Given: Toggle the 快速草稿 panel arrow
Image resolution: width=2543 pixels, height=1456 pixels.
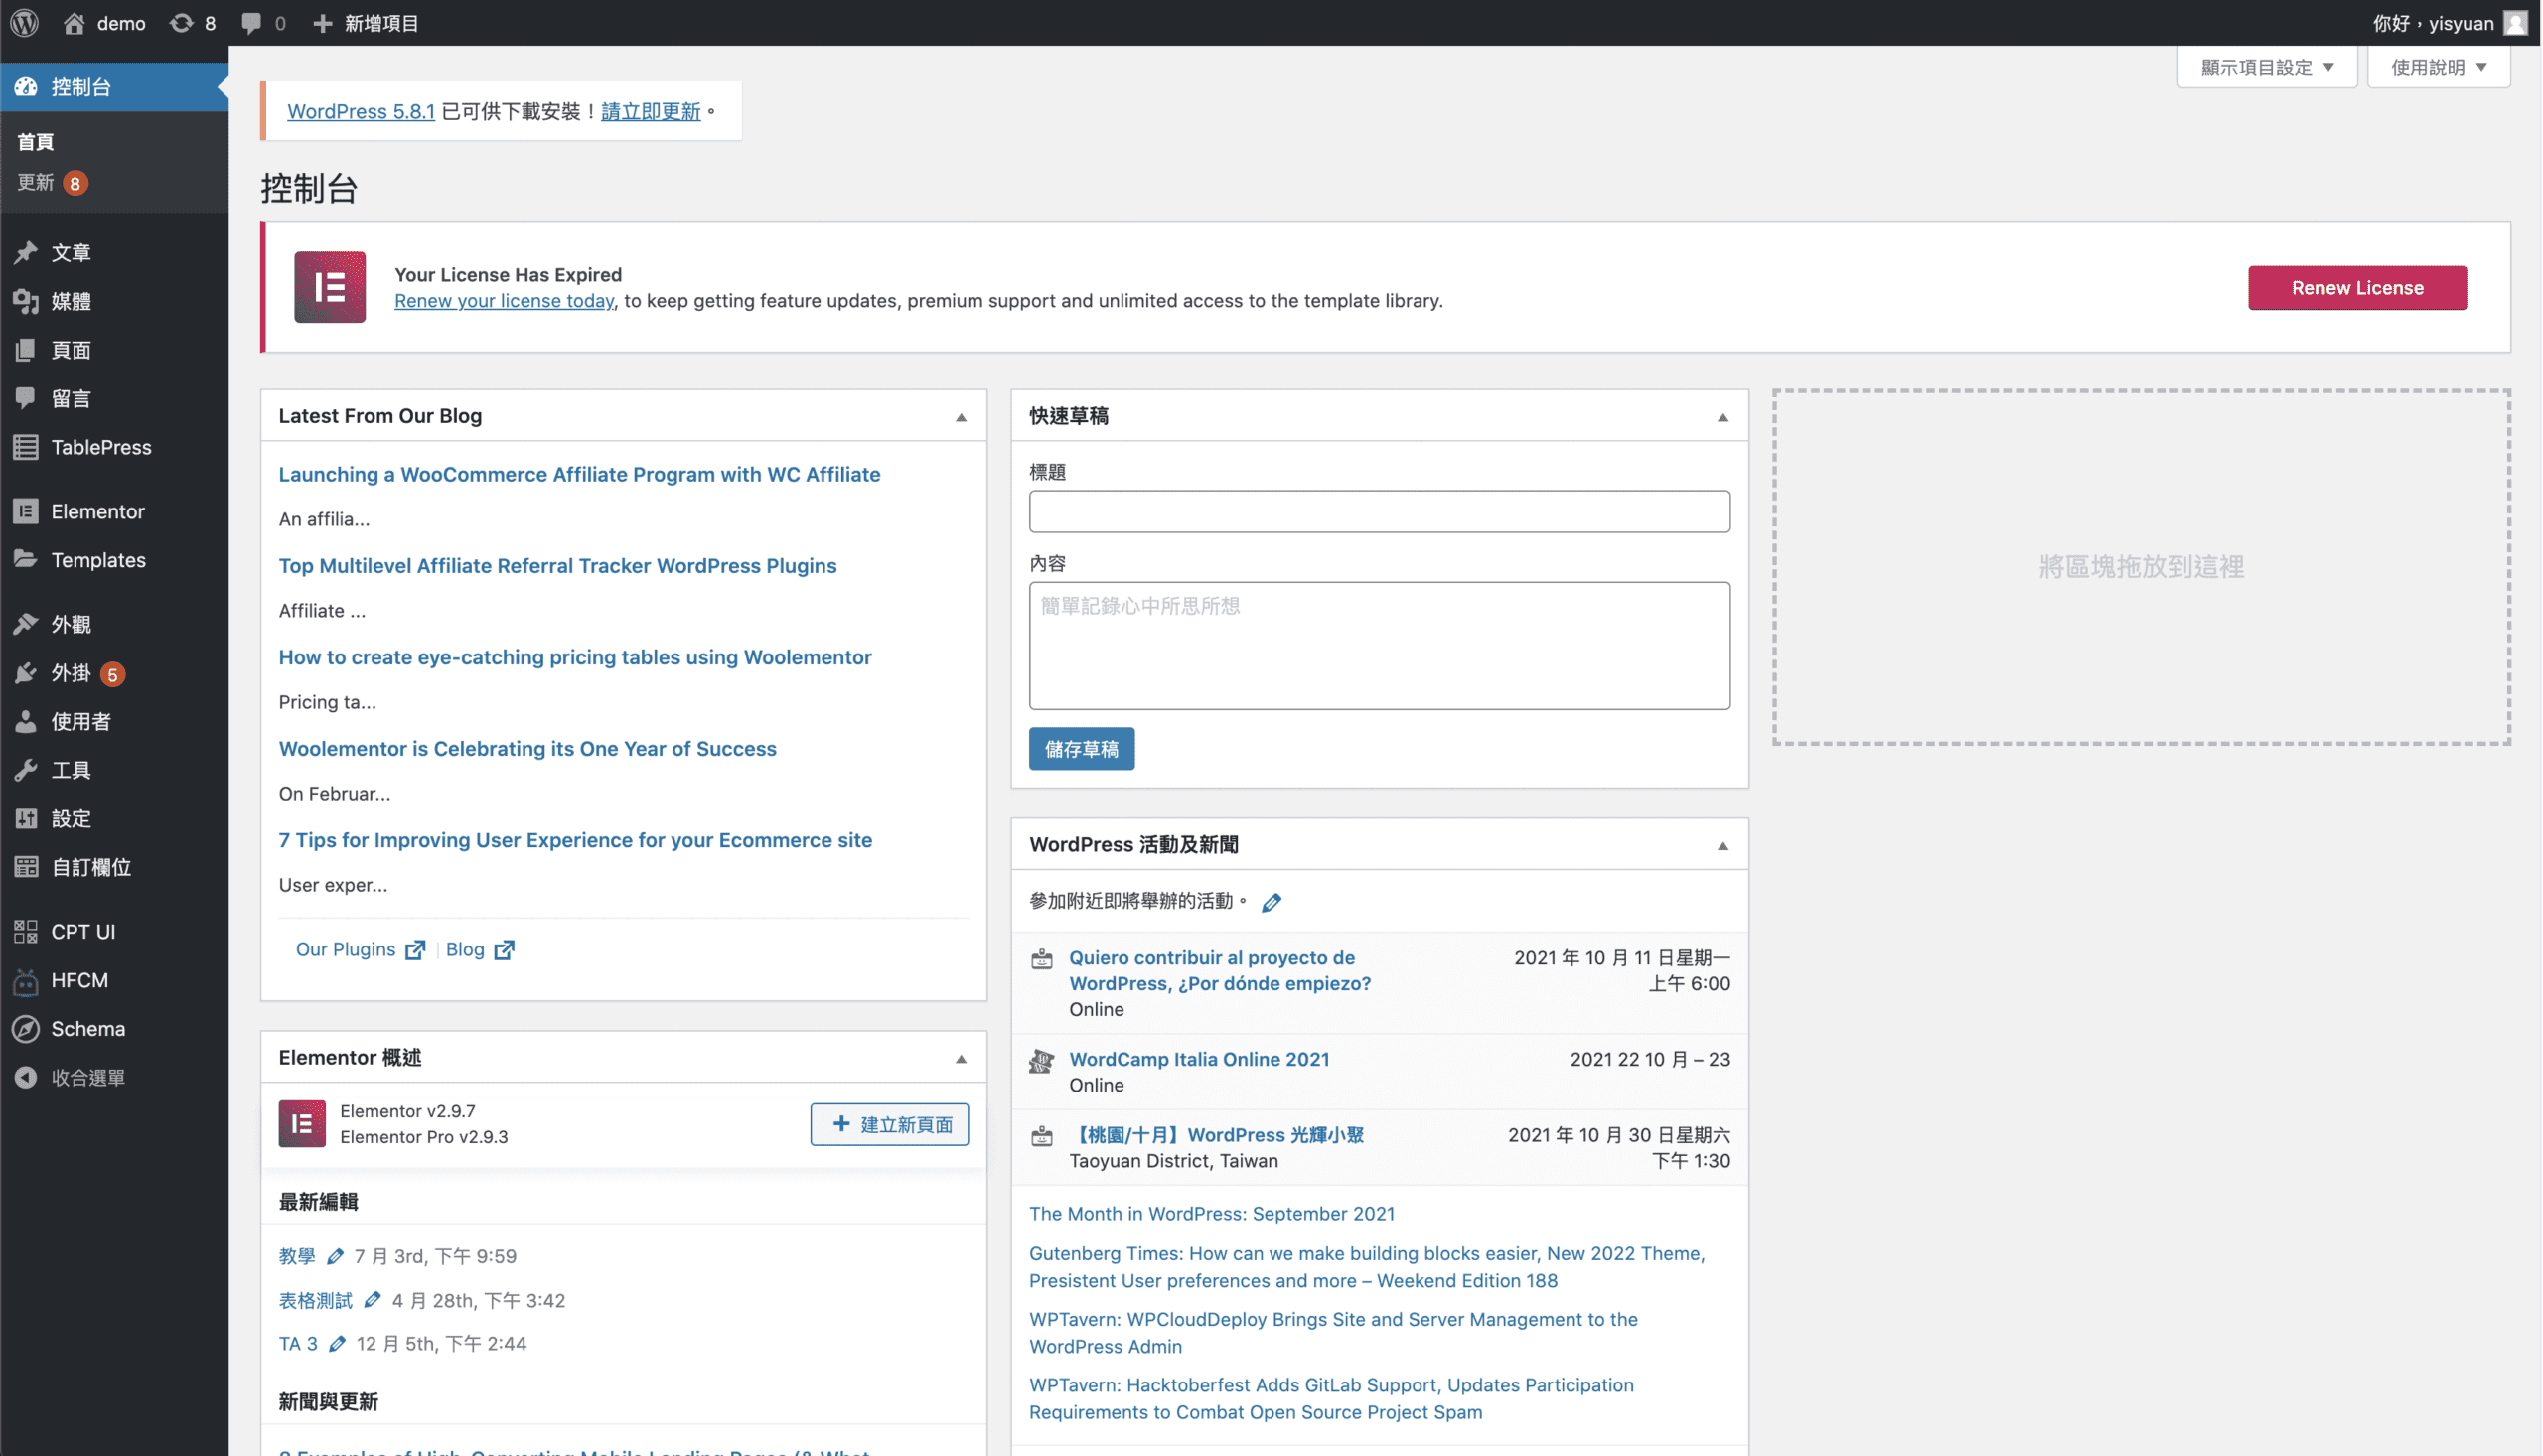Looking at the screenshot, I should pyautogui.click(x=1722, y=417).
